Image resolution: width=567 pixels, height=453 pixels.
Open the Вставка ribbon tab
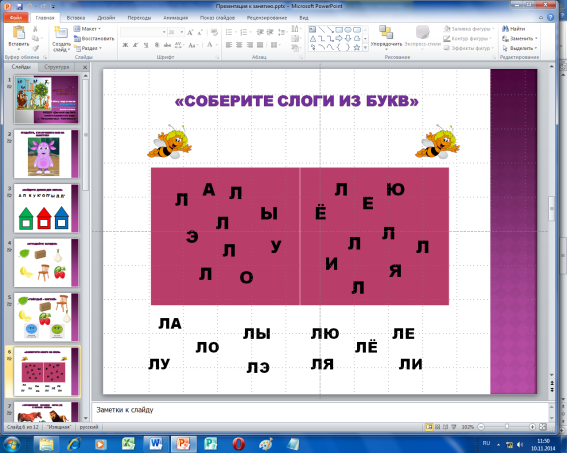tap(76, 17)
